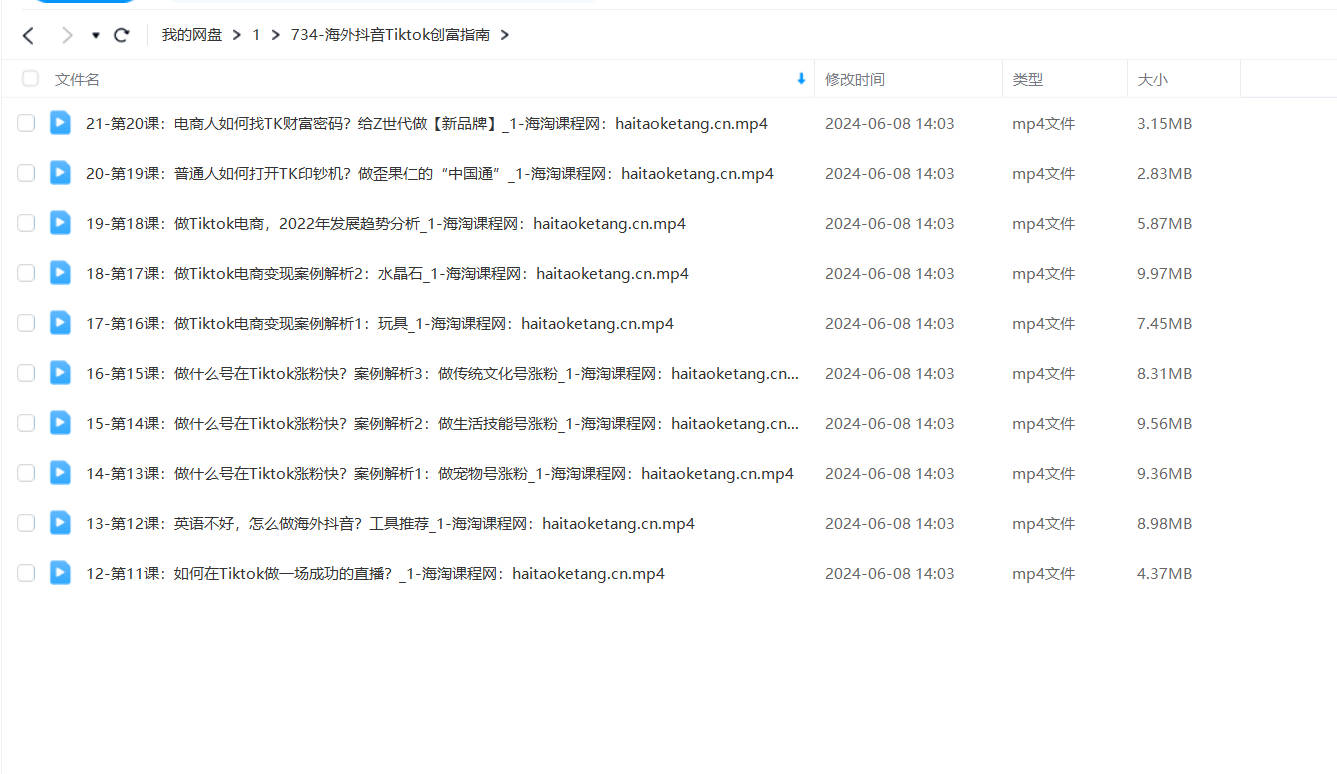
Task: Click the 4.37MB size cell
Action: (1164, 574)
